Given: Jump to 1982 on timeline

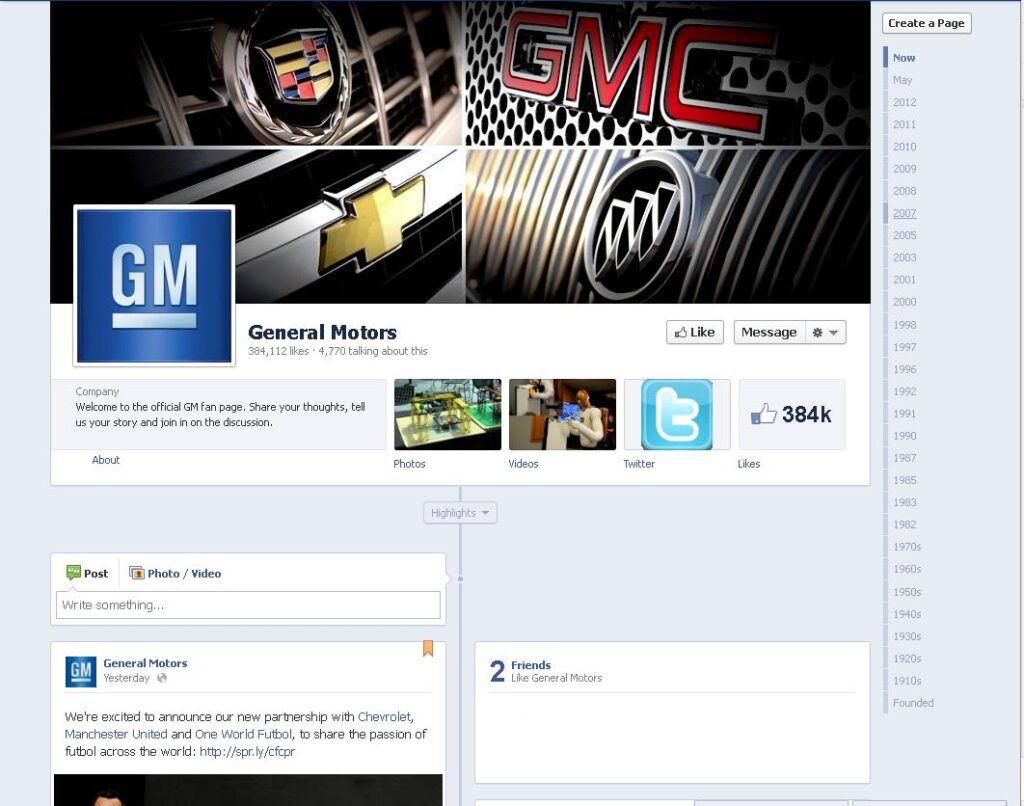Looking at the screenshot, I should [904, 524].
